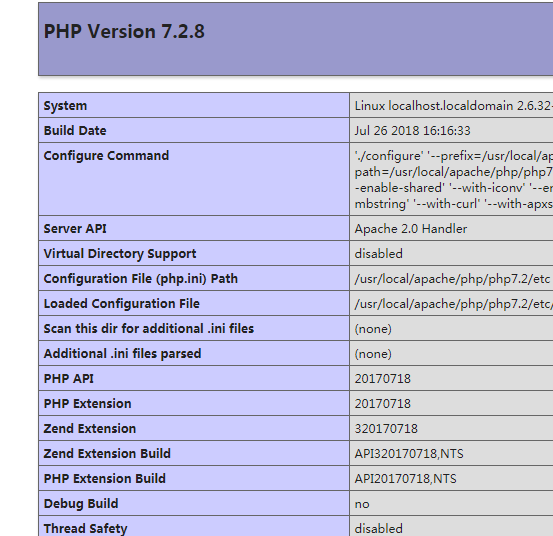Screen dimensions: 553x536
Task: Click the './configure' command value cell
Action: pyautogui.click(x=451, y=179)
